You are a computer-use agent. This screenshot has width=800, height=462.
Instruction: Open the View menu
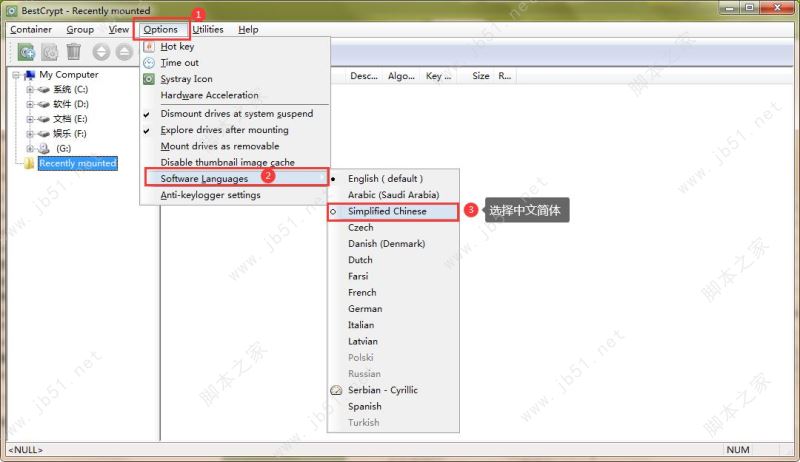tap(118, 30)
